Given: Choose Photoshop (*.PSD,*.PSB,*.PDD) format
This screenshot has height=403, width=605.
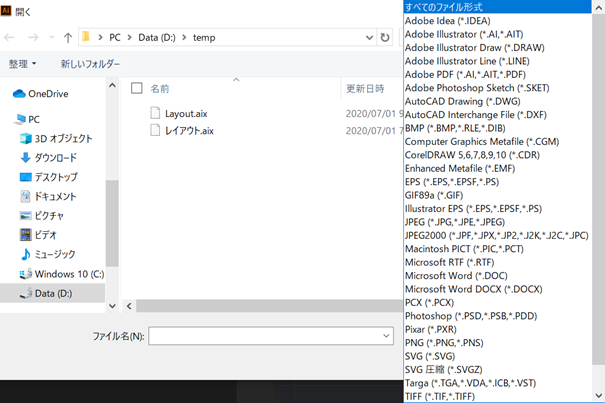Looking at the screenshot, I should point(497,316).
